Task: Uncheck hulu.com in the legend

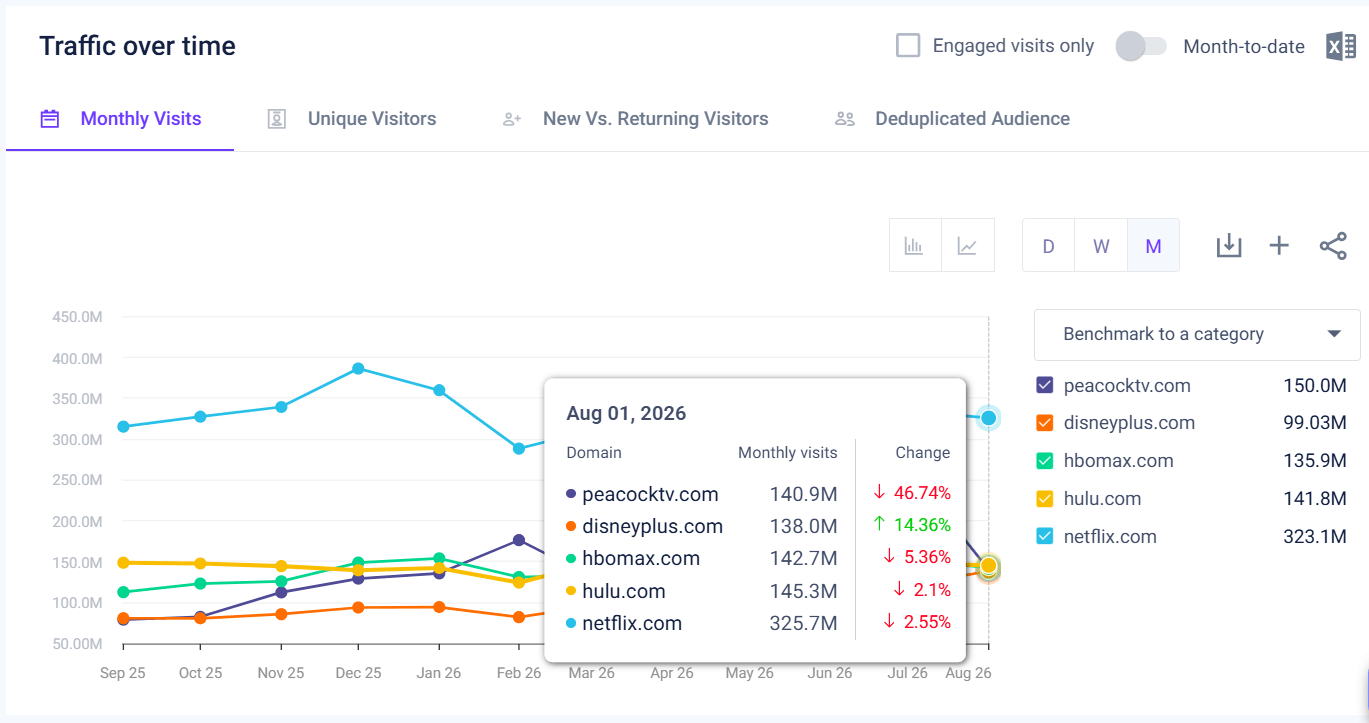Action: [1045, 499]
